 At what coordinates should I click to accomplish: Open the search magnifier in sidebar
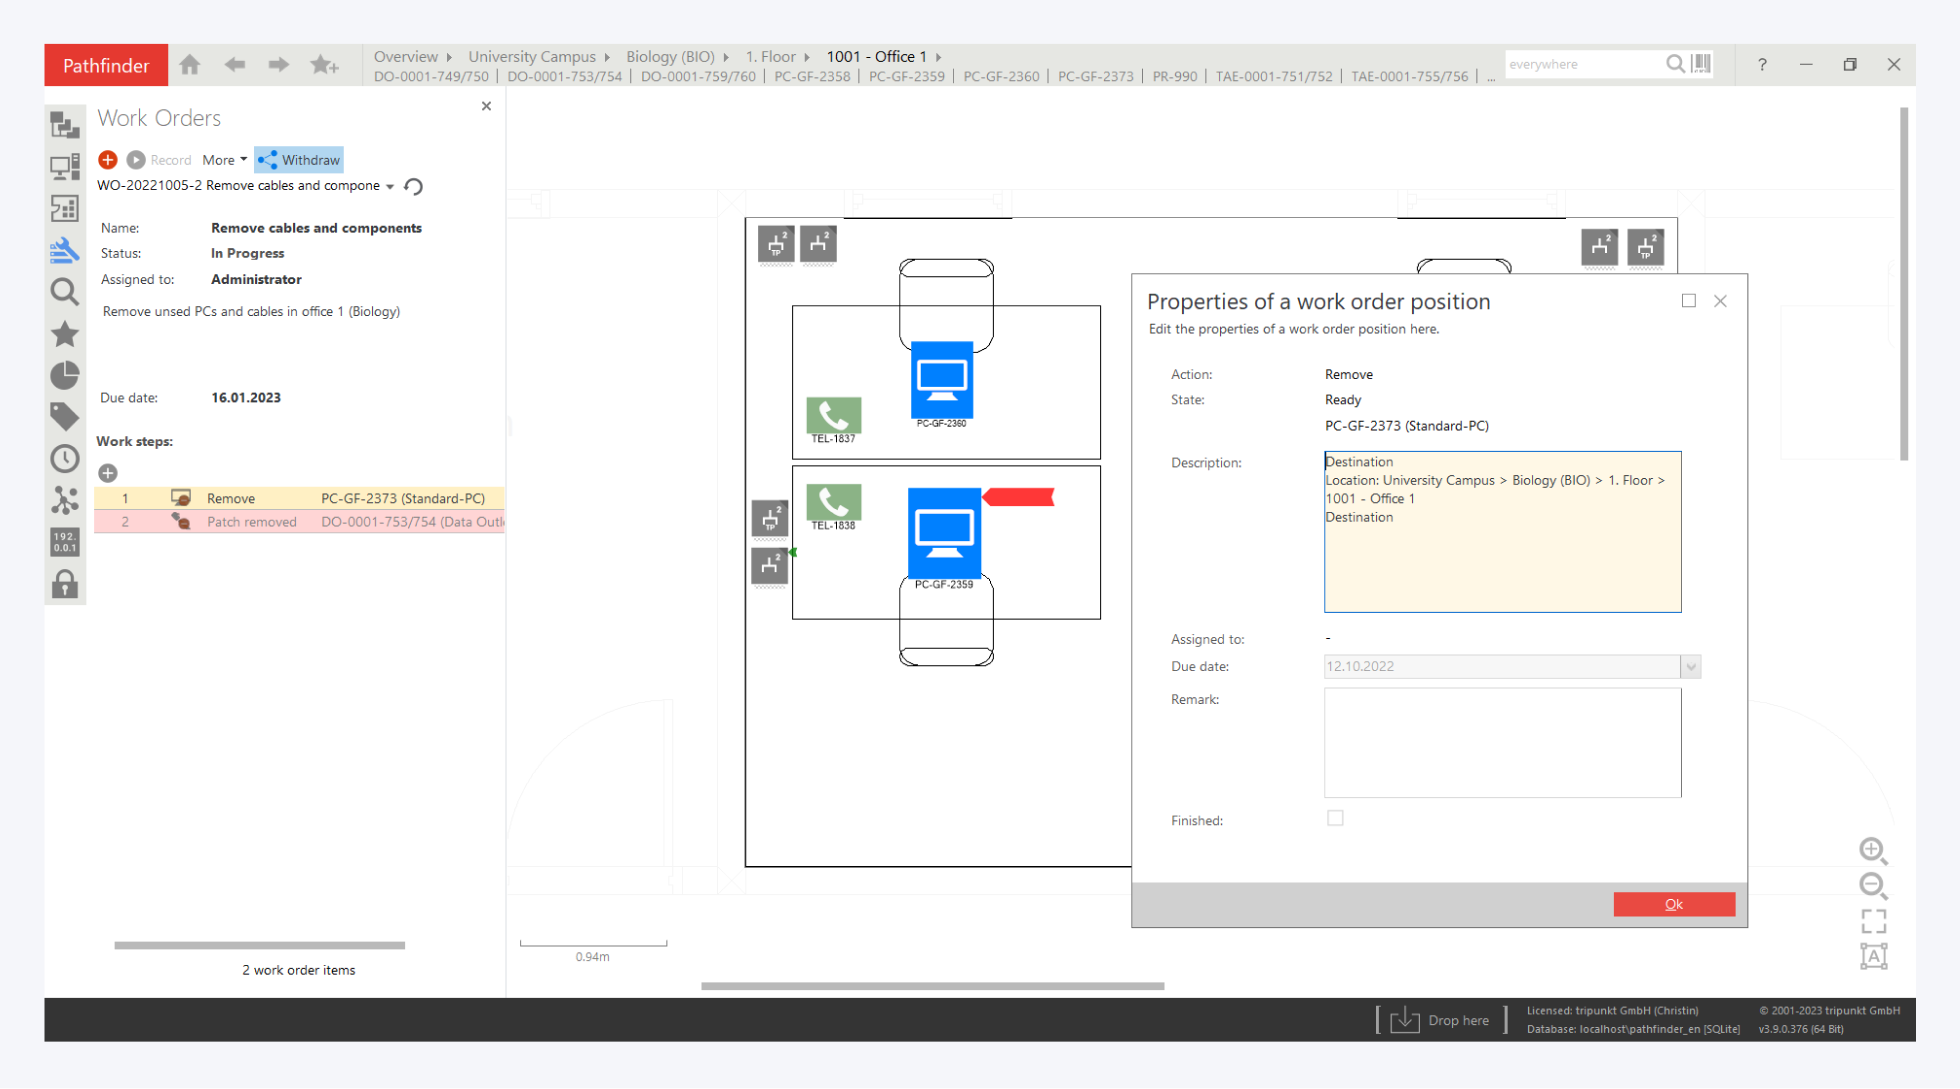click(x=65, y=292)
